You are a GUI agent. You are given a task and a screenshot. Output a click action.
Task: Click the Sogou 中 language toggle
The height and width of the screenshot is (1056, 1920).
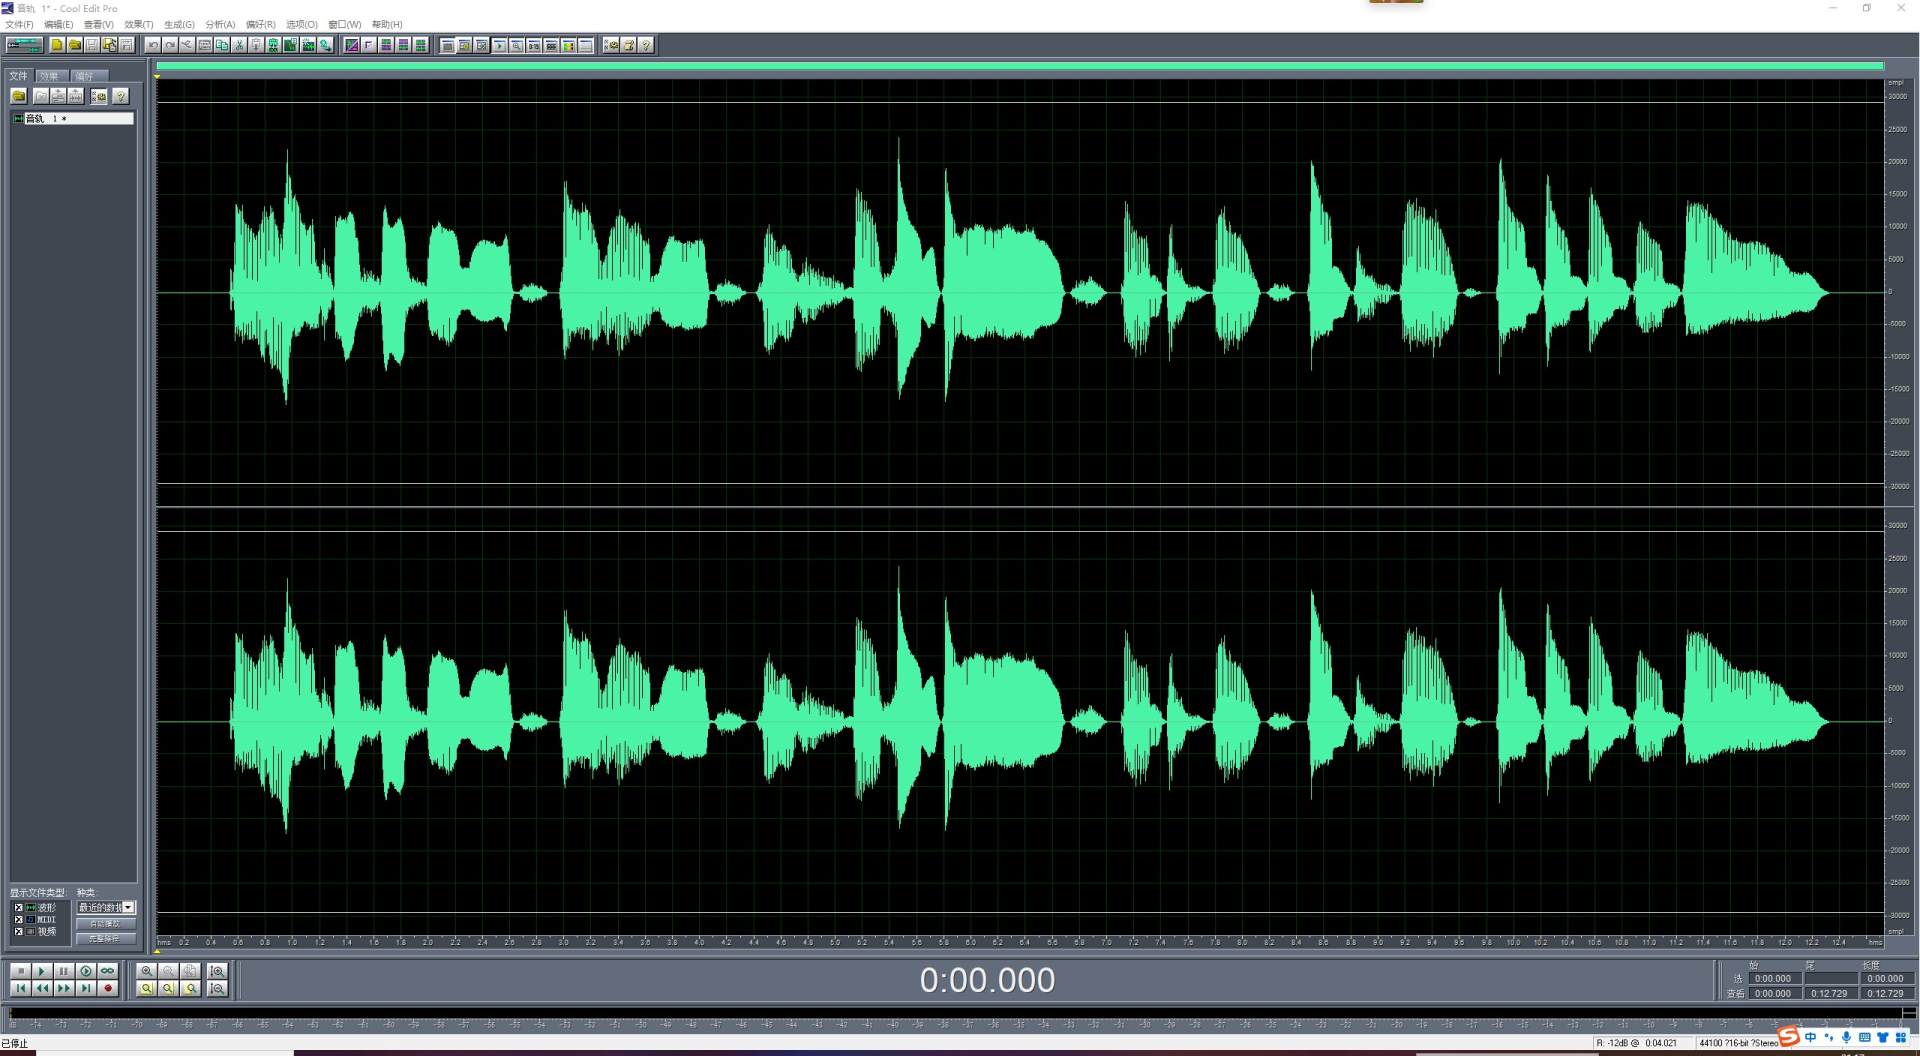tap(1810, 1038)
